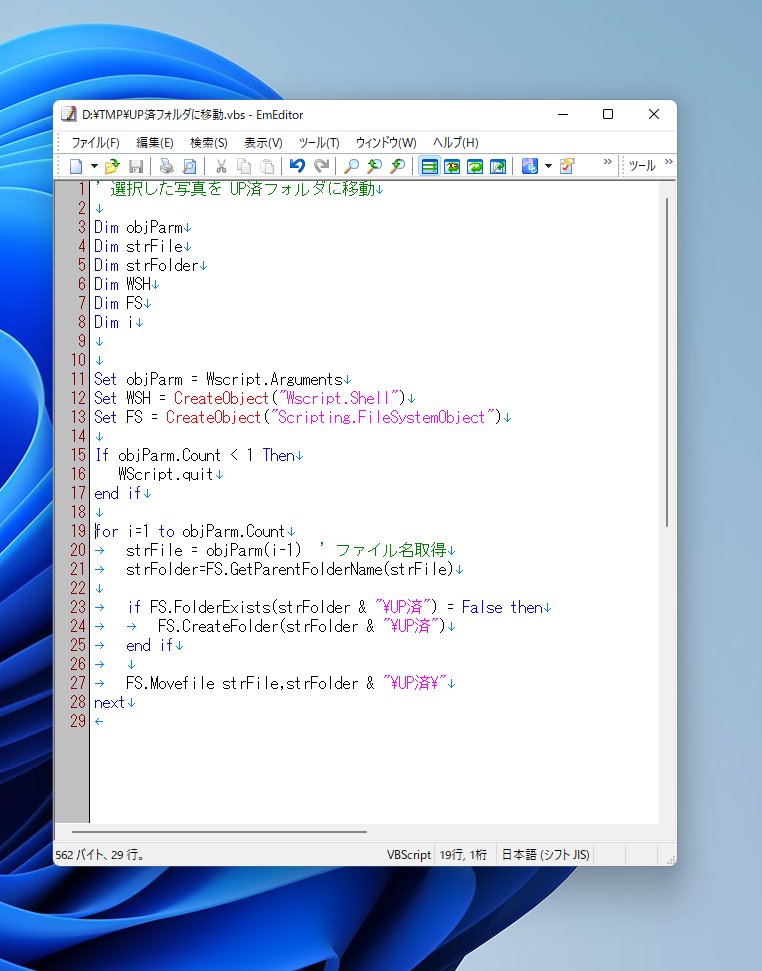
Task: Click the grey Redo arrow icon
Action: click(321, 166)
